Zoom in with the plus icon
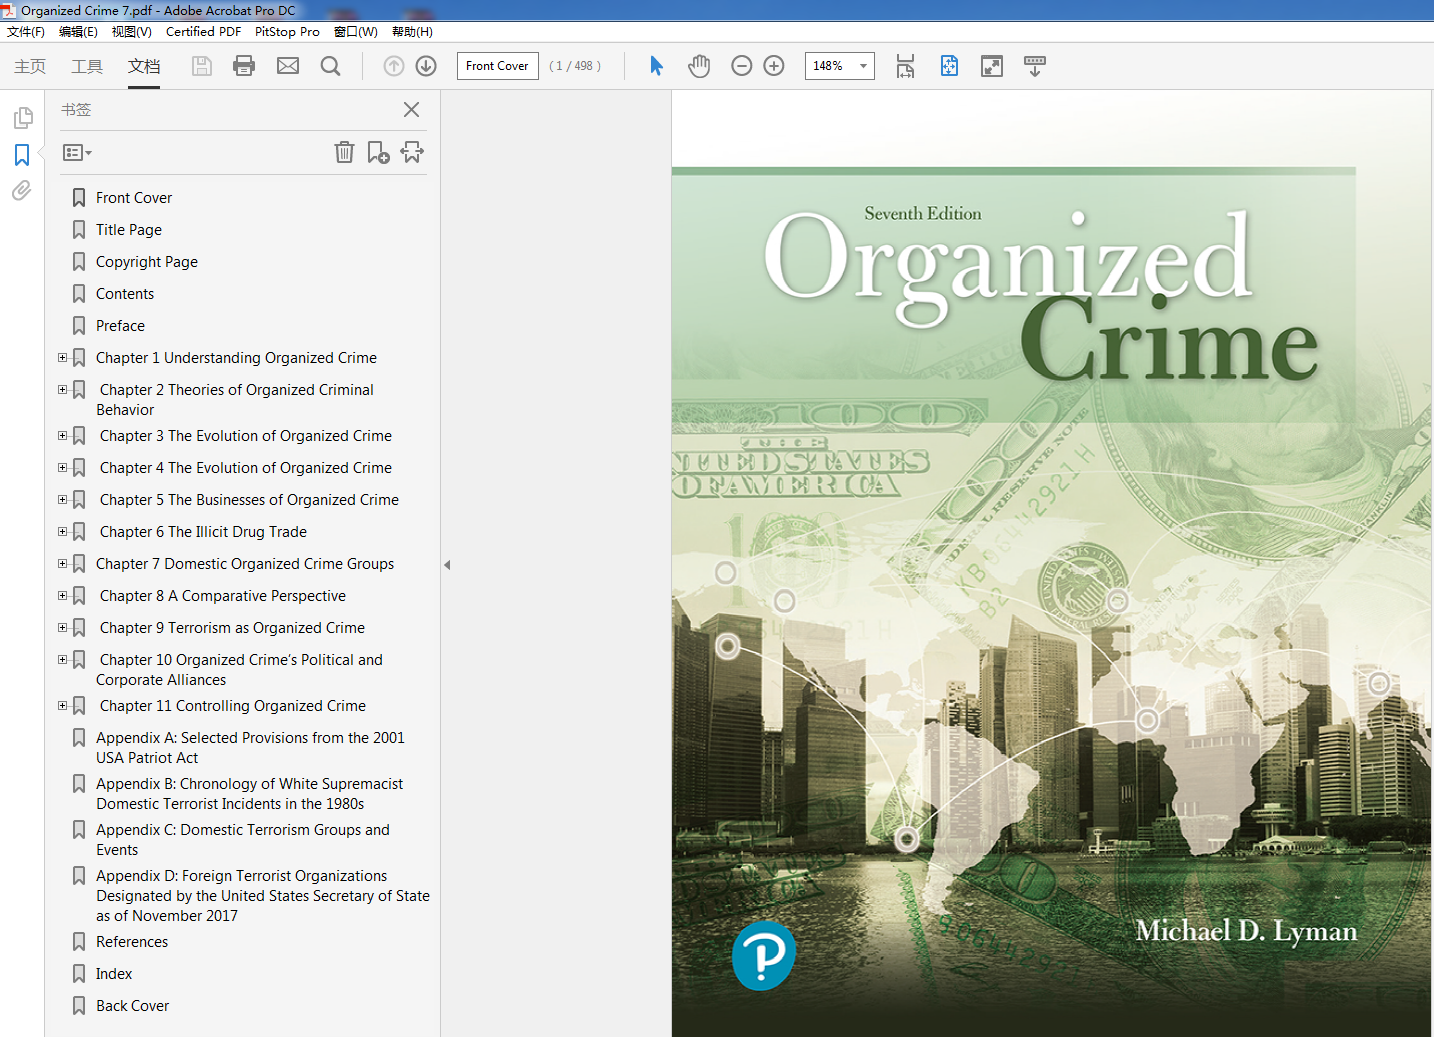Viewport: 1434px width, 1037px height. [774, 66]
